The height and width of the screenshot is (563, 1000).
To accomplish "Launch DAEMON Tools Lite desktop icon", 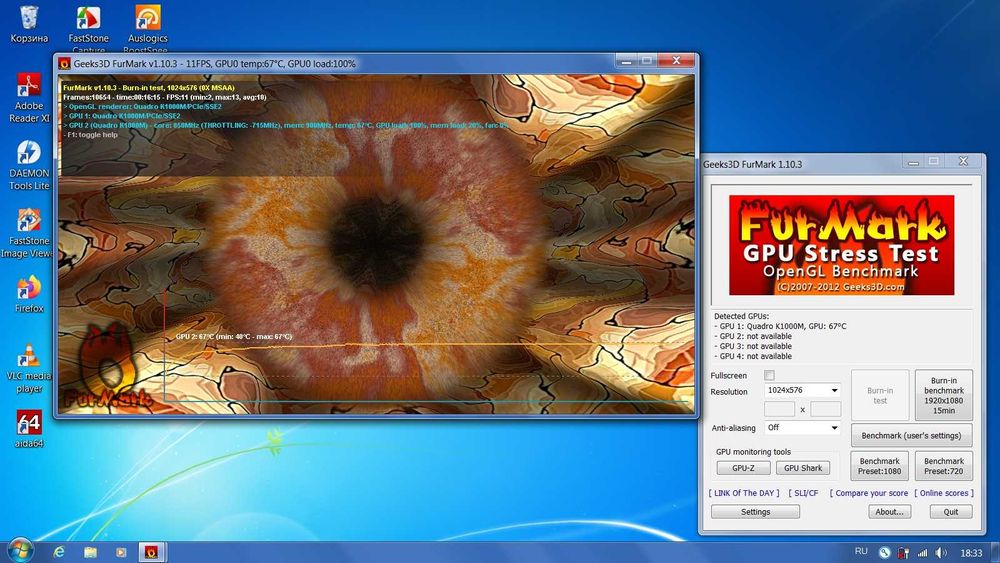I will coord(29,165).
